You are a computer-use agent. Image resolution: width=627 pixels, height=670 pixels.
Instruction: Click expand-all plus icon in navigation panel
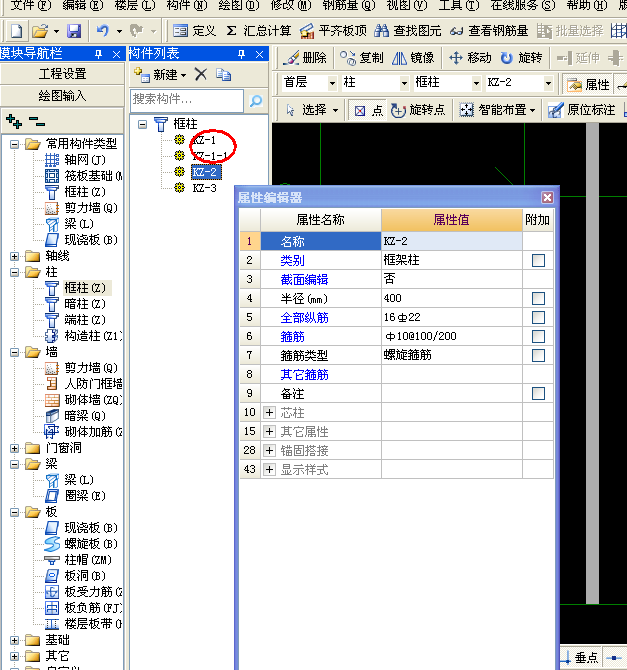click(x=14, y=121)
